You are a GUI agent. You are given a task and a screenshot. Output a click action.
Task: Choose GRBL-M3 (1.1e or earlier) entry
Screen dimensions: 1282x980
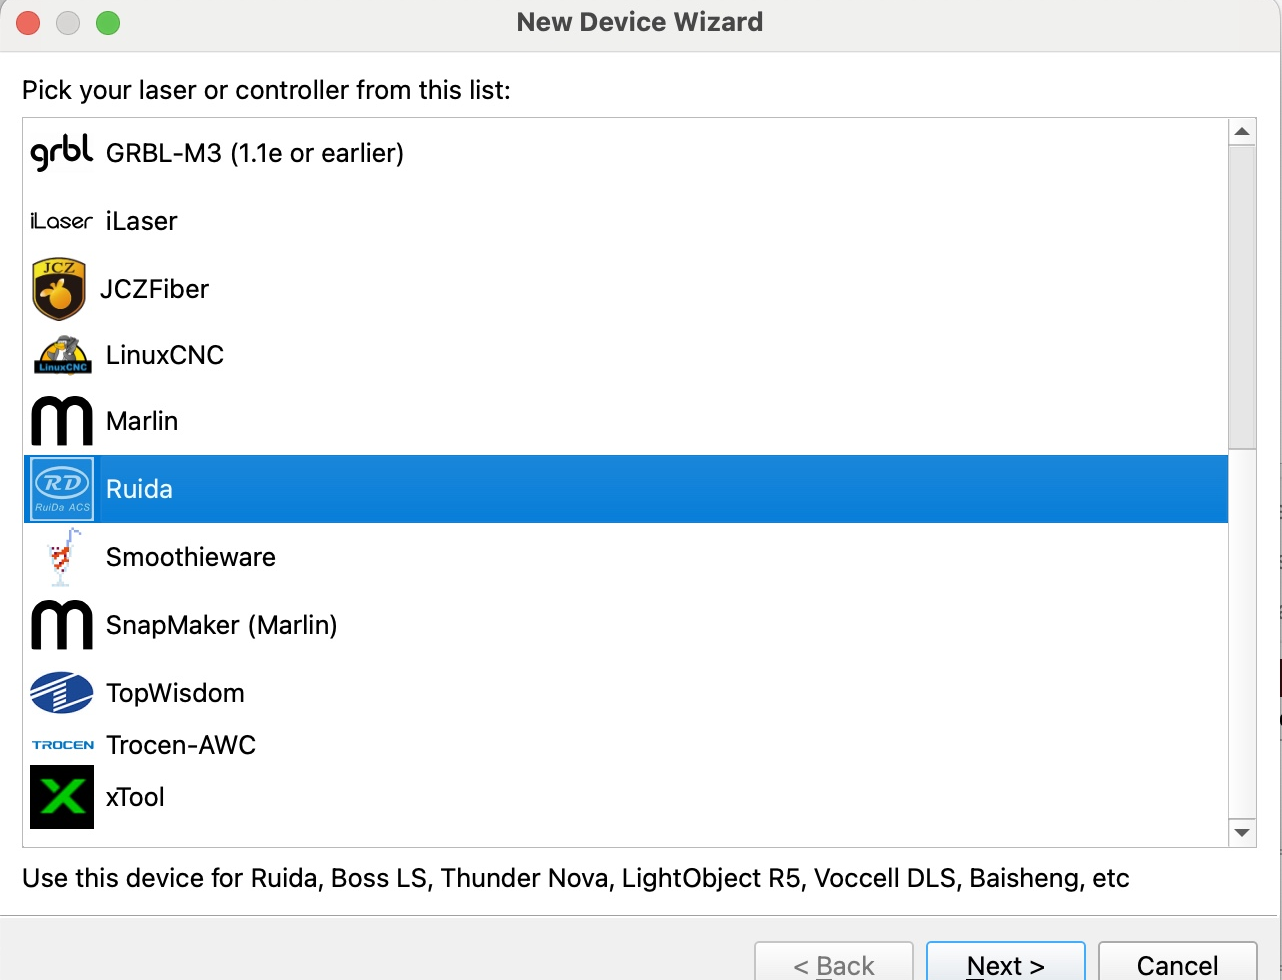(x=254, y=153)
